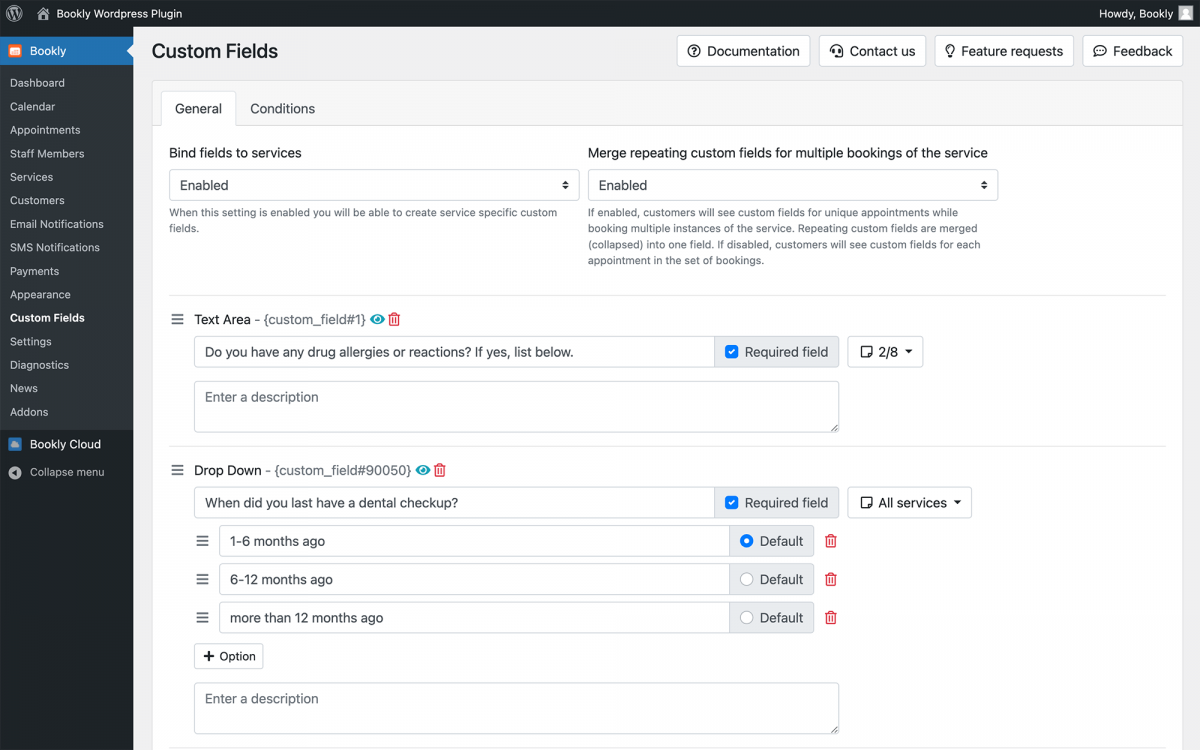Click the WordPress logo in the admin bar

point(13,13)
